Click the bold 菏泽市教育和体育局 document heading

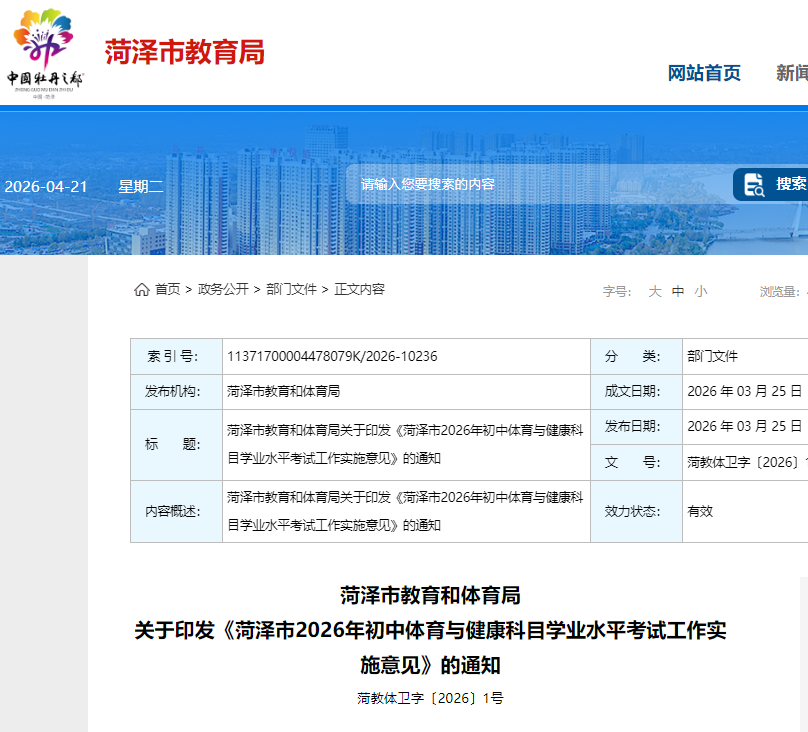pyautogui.click(x=430, y=596)
